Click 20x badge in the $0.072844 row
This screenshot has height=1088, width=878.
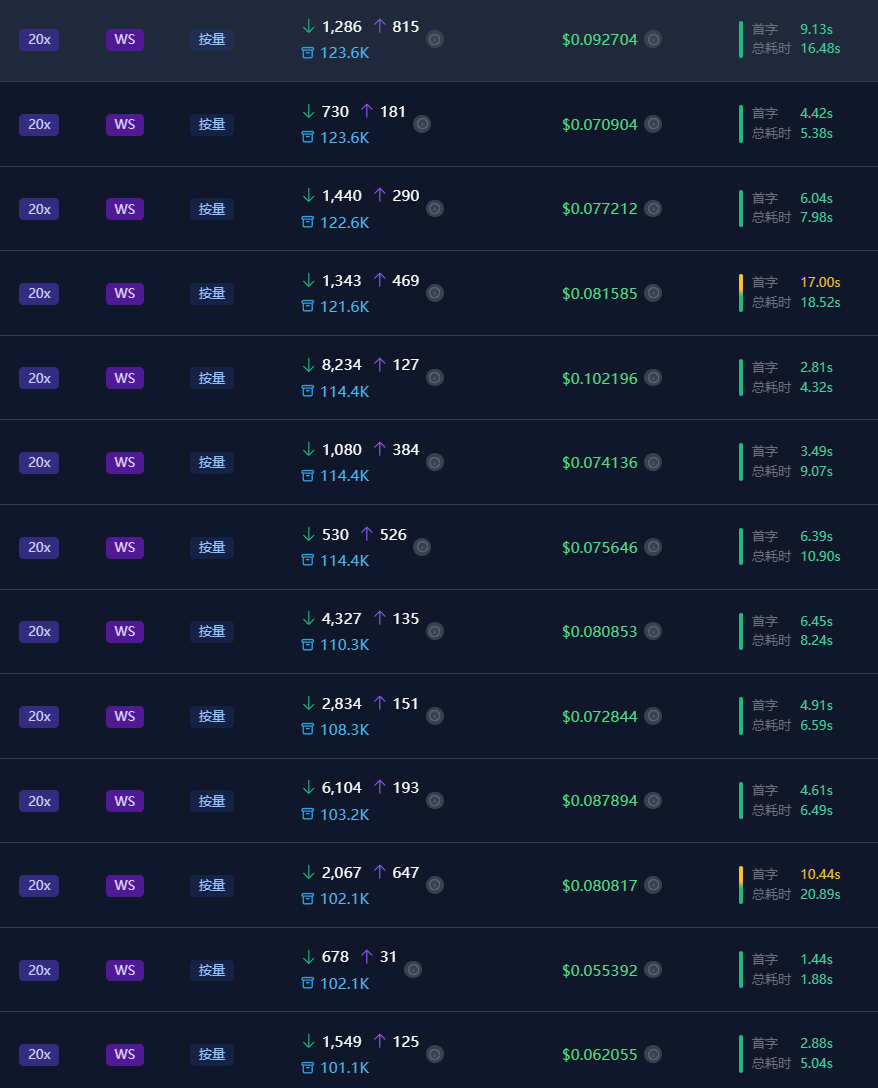pos(39,717)
